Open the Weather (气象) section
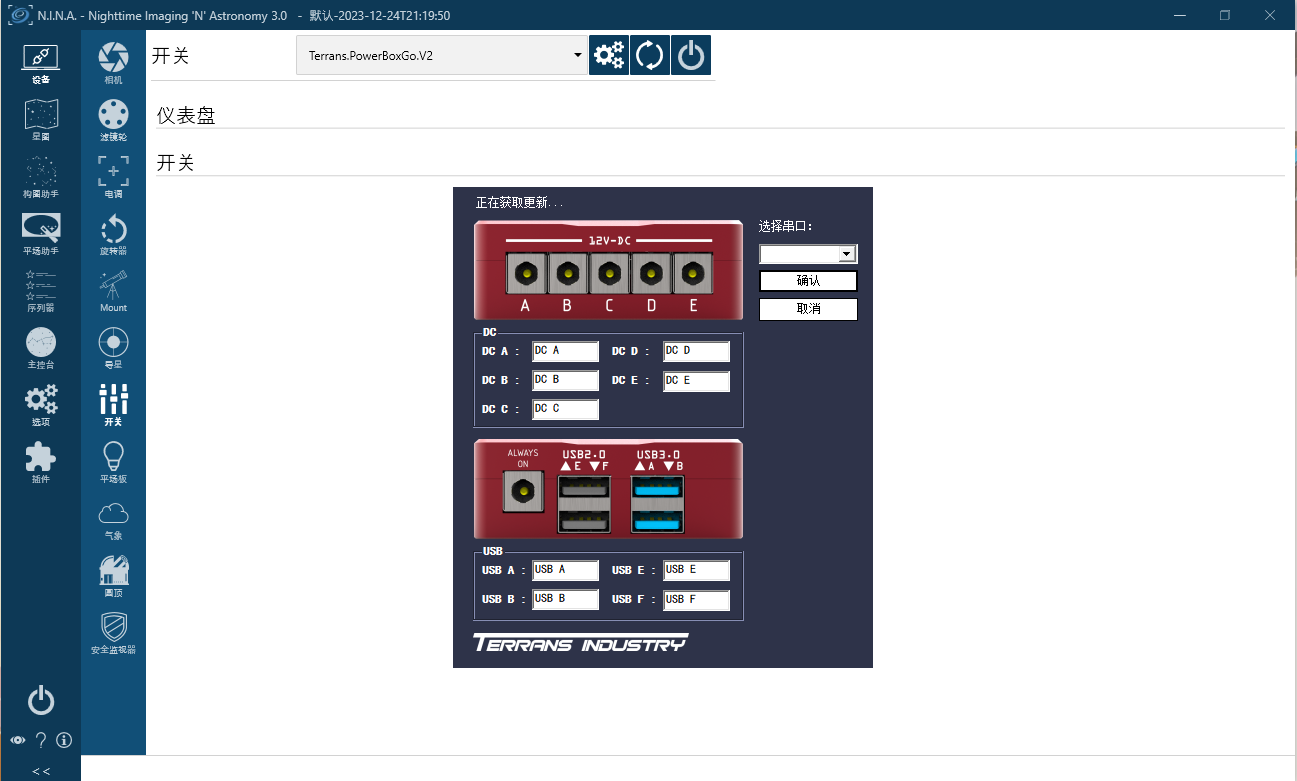 pos(113,518)
